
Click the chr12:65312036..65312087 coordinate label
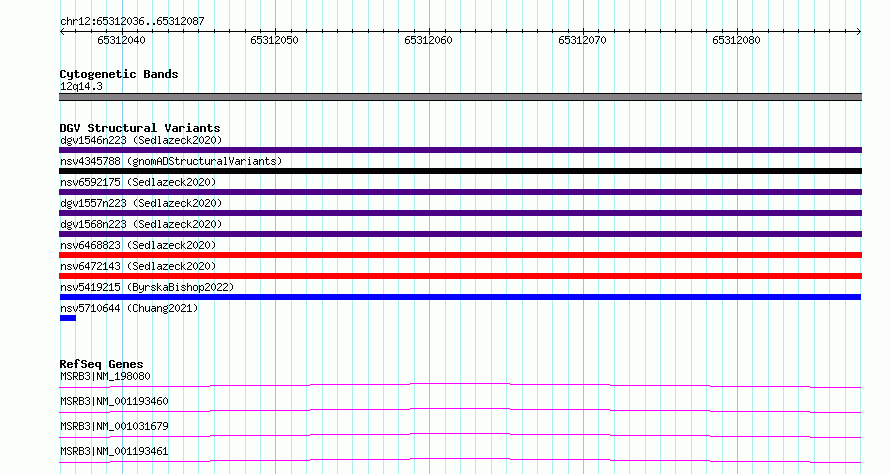[132, 21]
